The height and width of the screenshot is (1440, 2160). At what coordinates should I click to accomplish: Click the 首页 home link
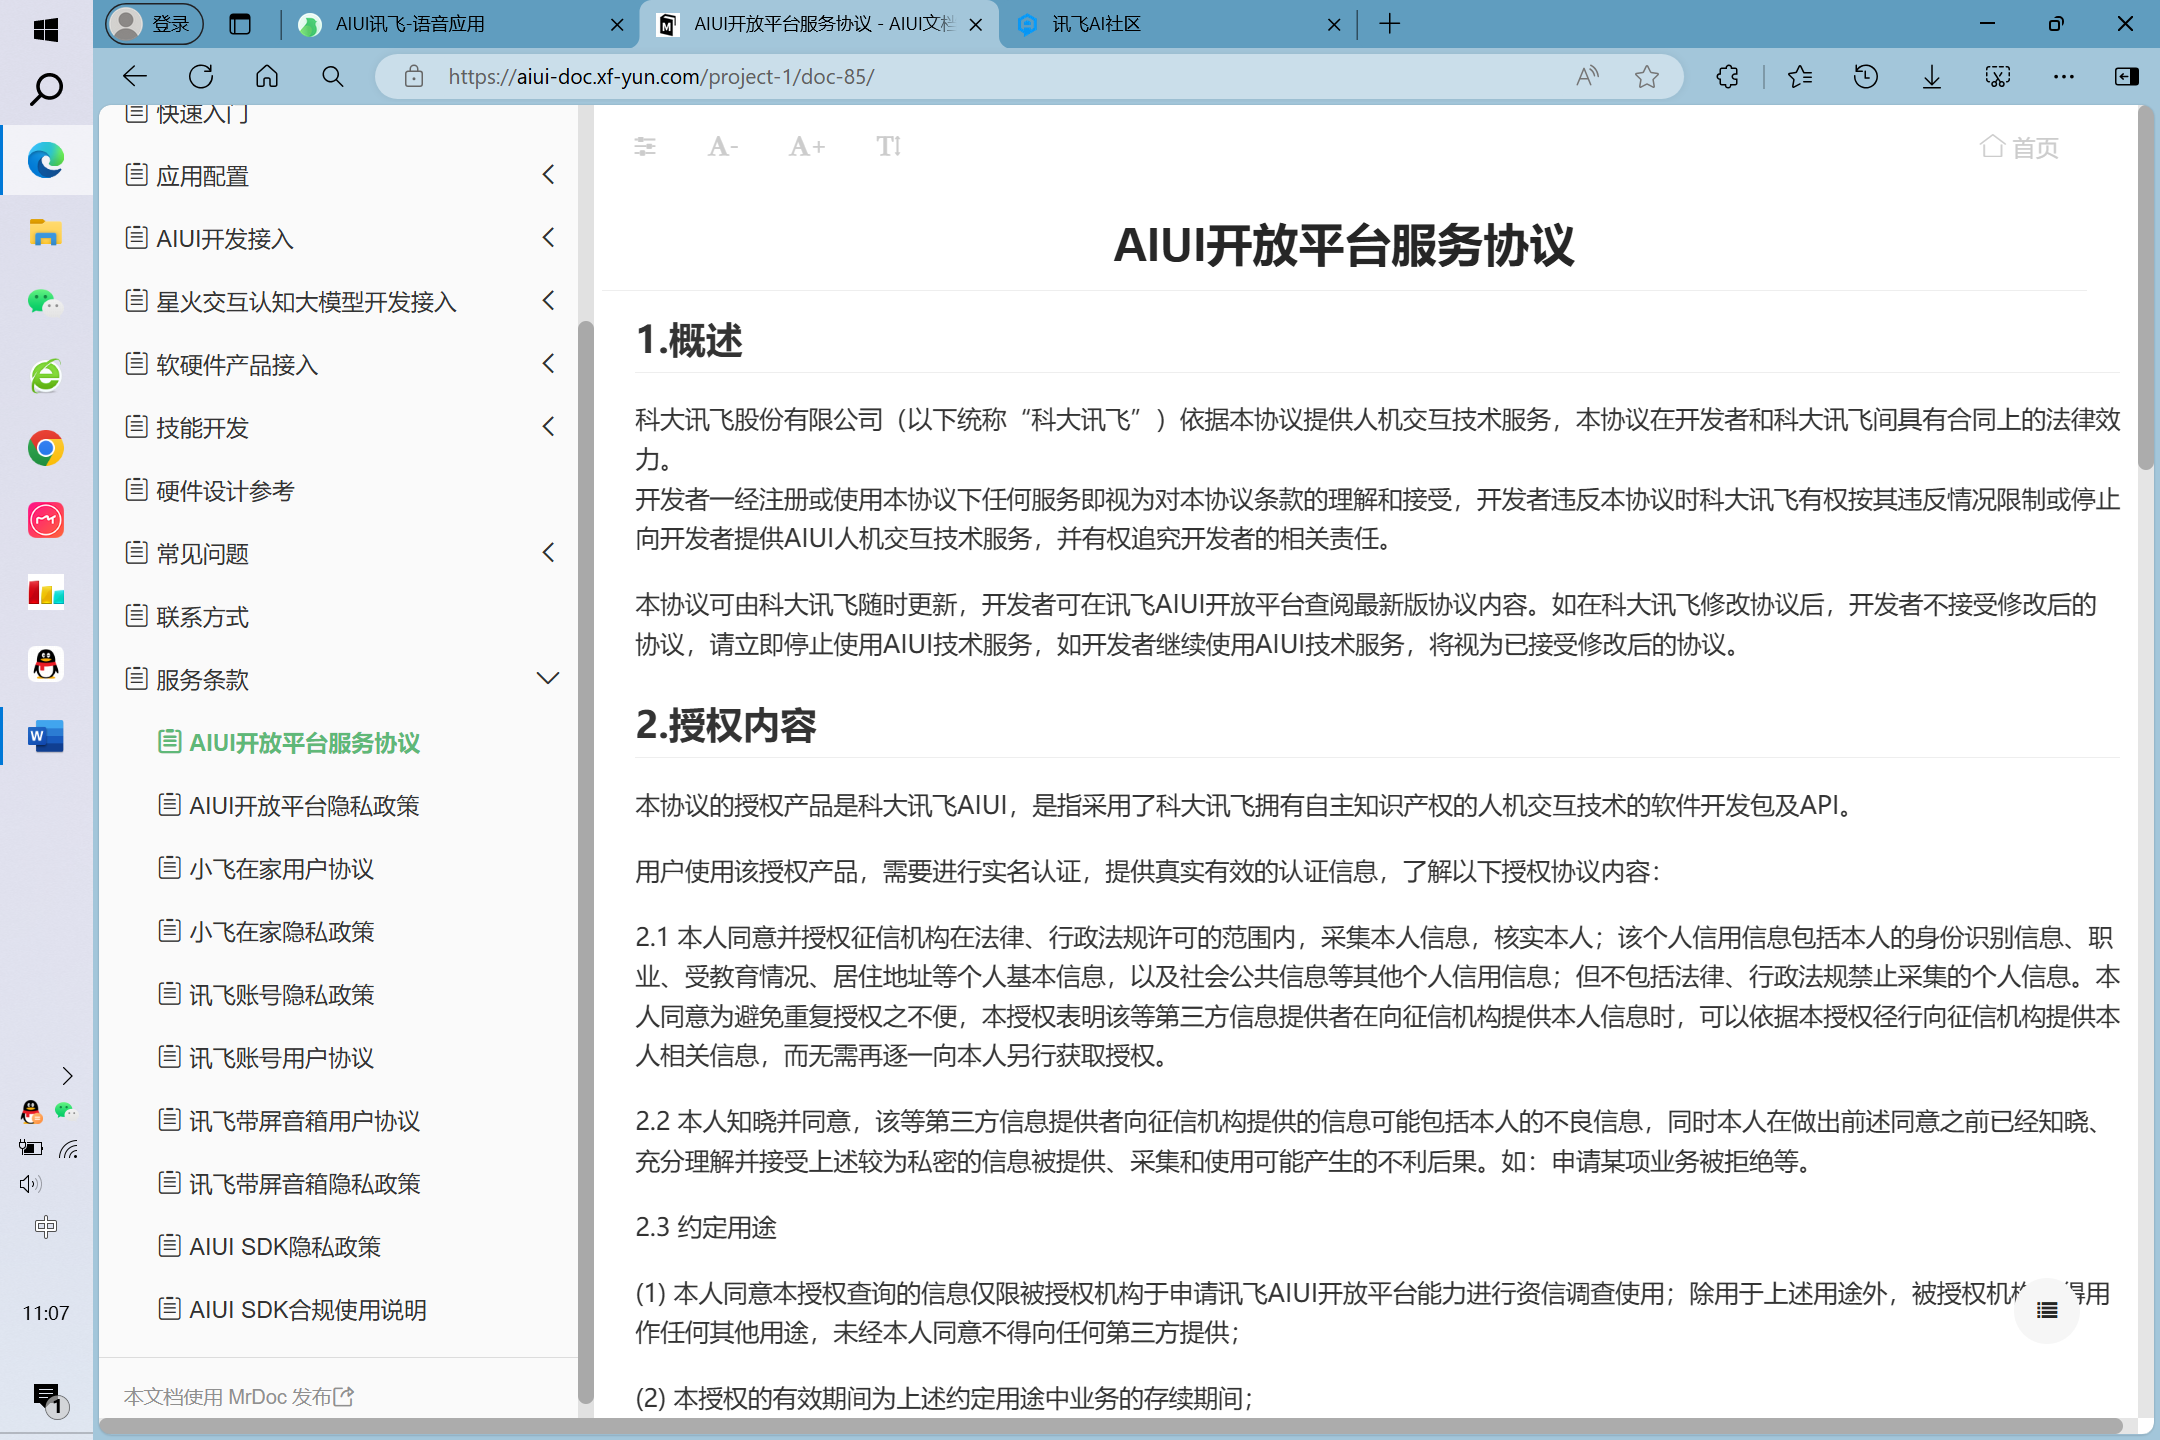click(x=2019, y=147)
